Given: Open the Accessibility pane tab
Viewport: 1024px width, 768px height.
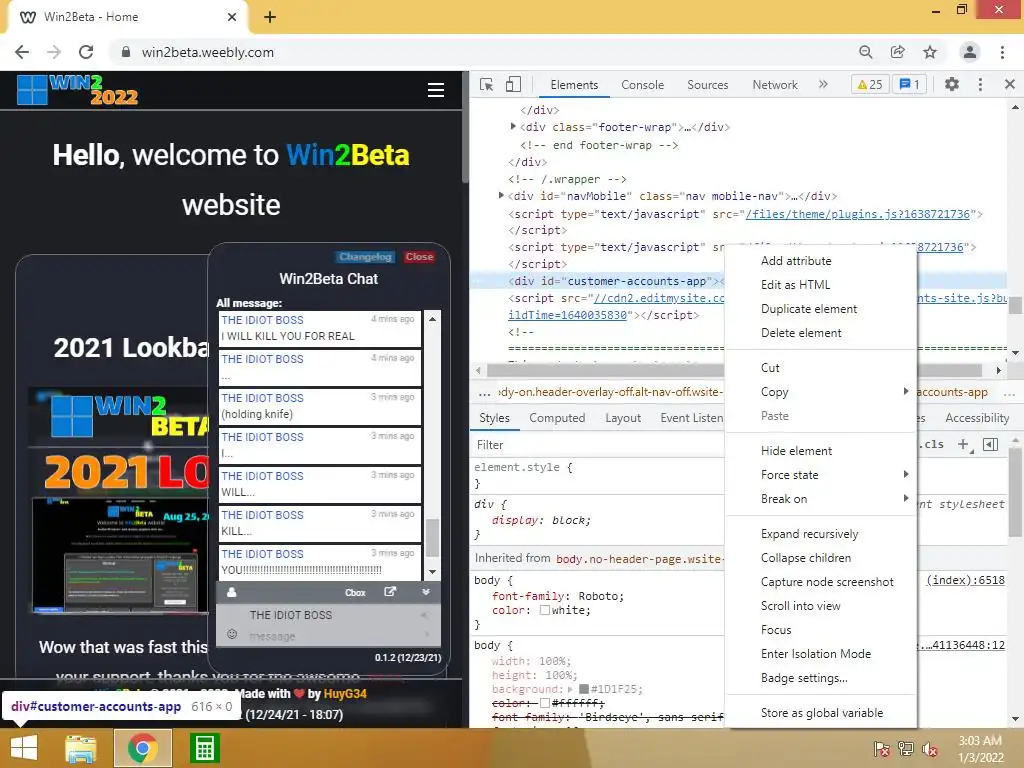Looking at the screenshot, I should coord(977,418).
